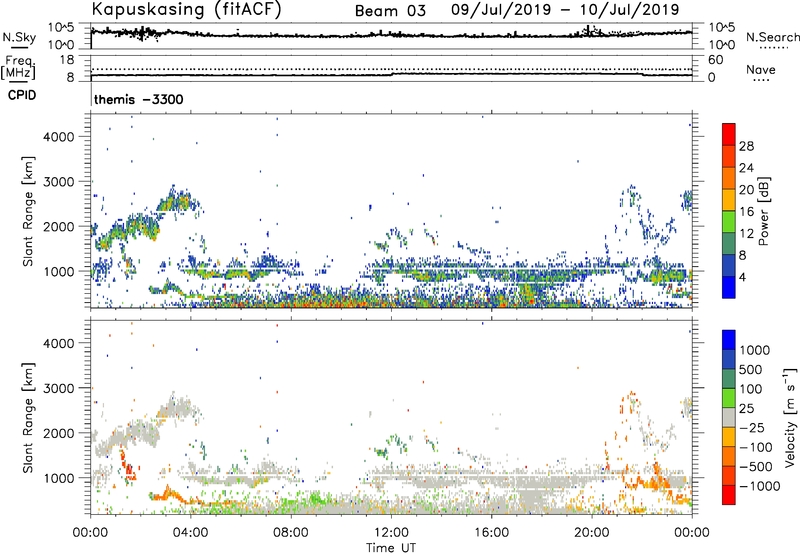This screenshot has width=800, height=554.
Task: Click the 'N.Sky' axis label
Action: (x=19, y=37)
